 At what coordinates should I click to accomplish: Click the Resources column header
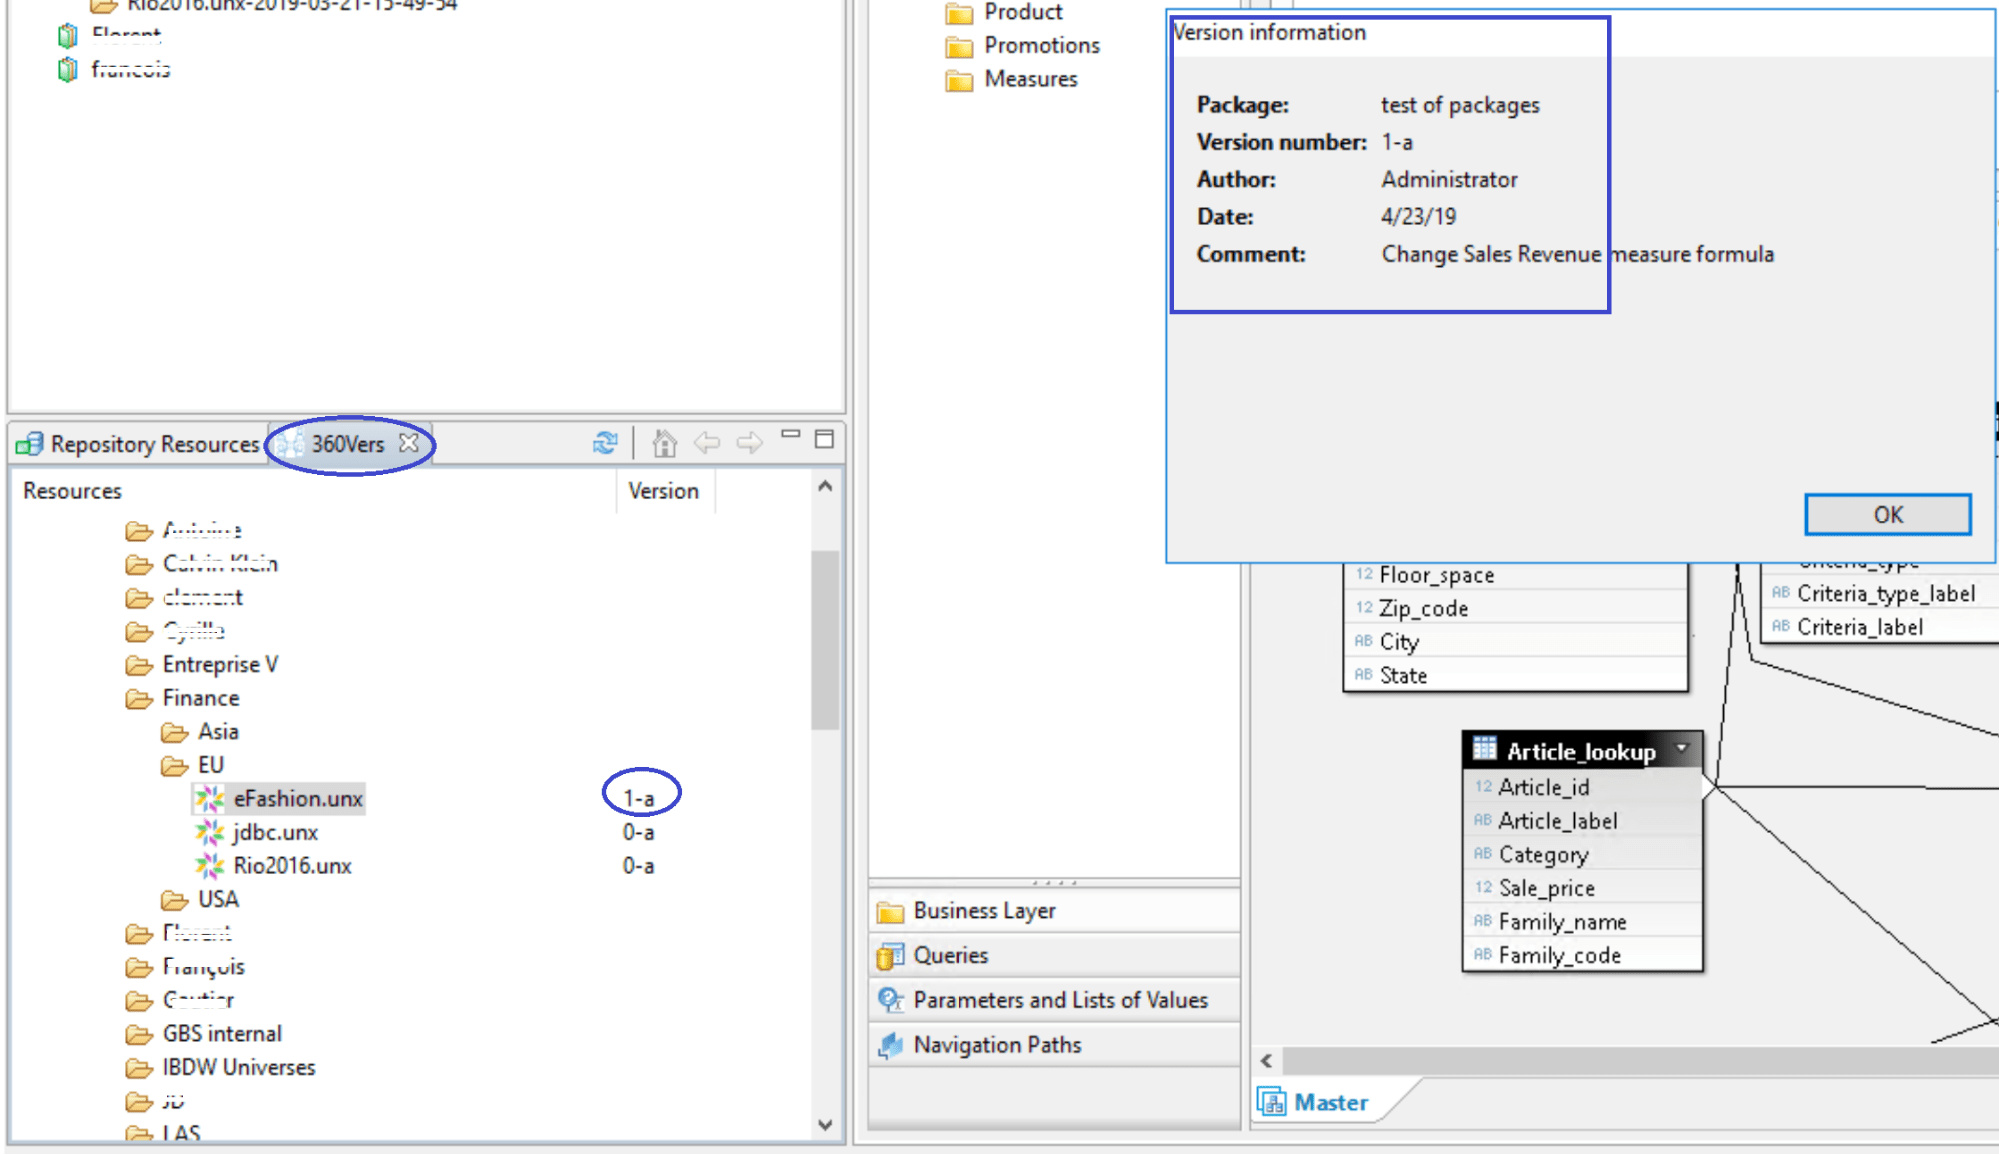click(72, 491)
